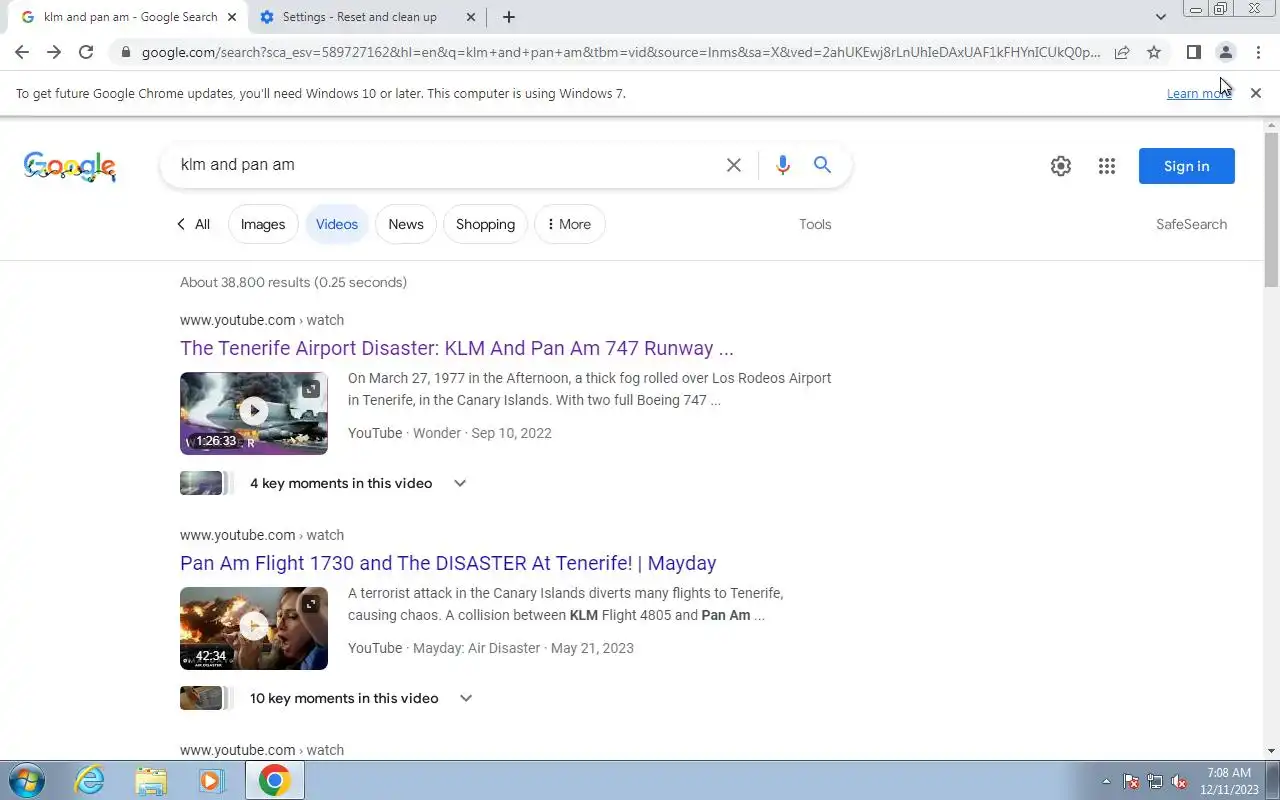
Task: Open tab search dropdown arrow
Action: (x=1160, y=17)
